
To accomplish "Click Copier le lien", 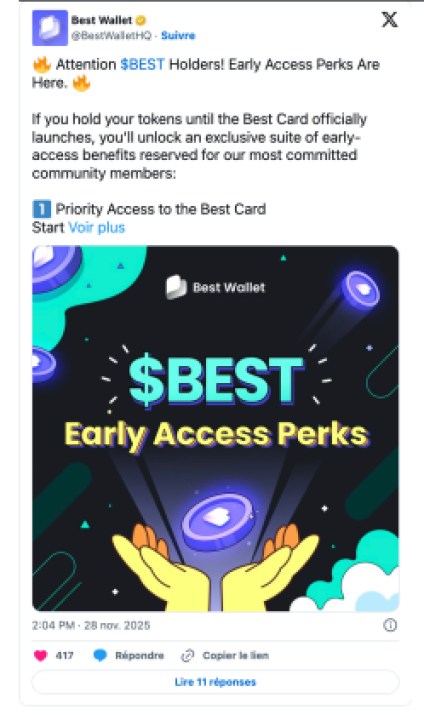I will (236, 656).
